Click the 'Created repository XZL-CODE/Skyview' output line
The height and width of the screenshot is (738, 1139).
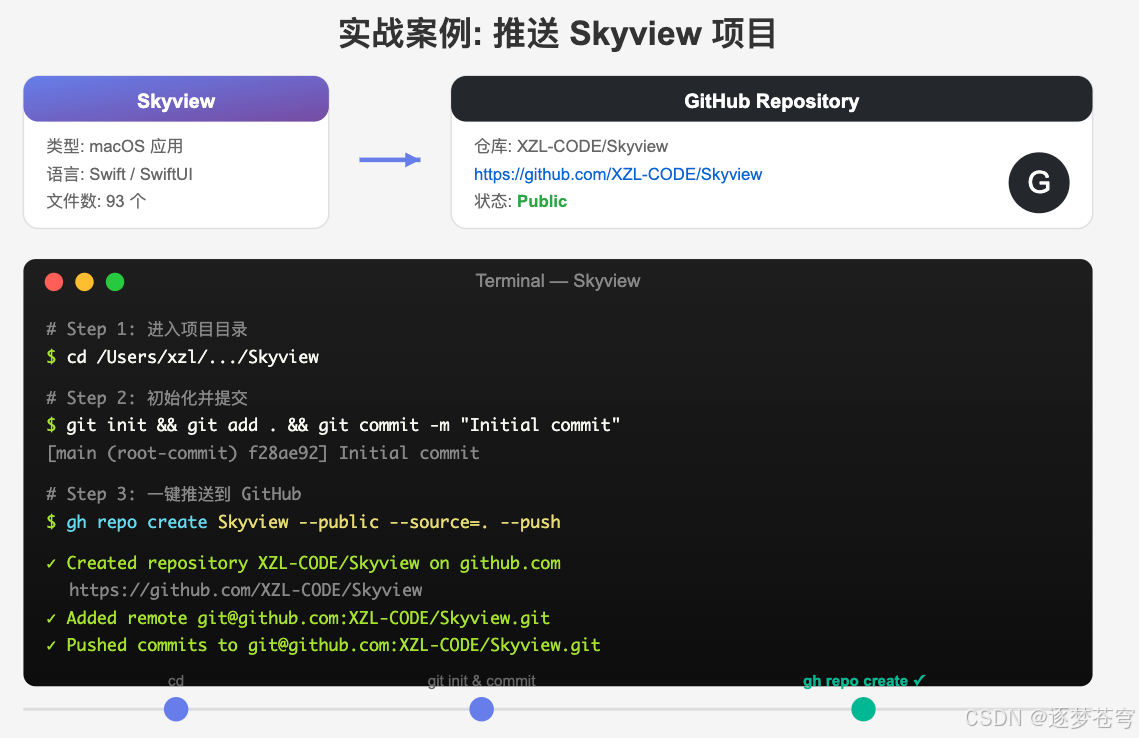click(304, 563)
